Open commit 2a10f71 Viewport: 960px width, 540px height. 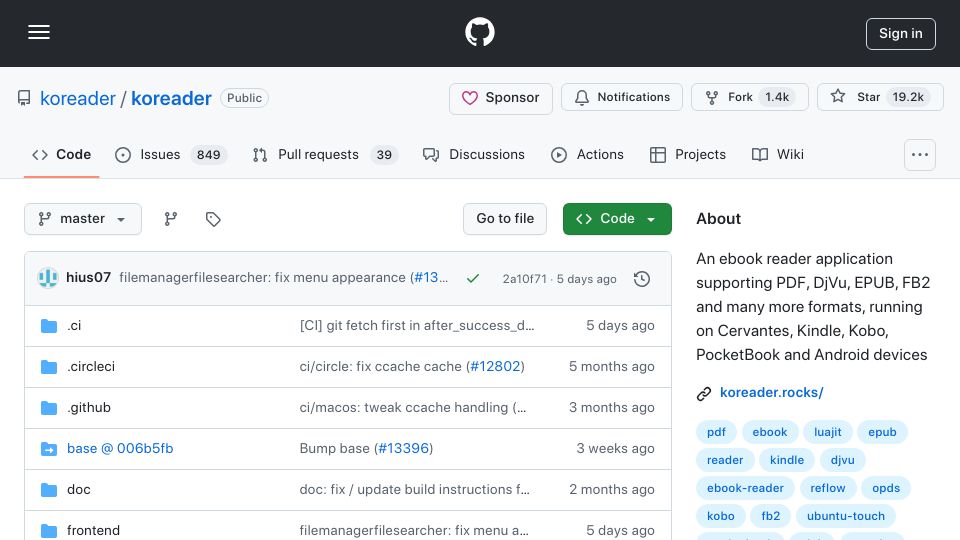524,279
